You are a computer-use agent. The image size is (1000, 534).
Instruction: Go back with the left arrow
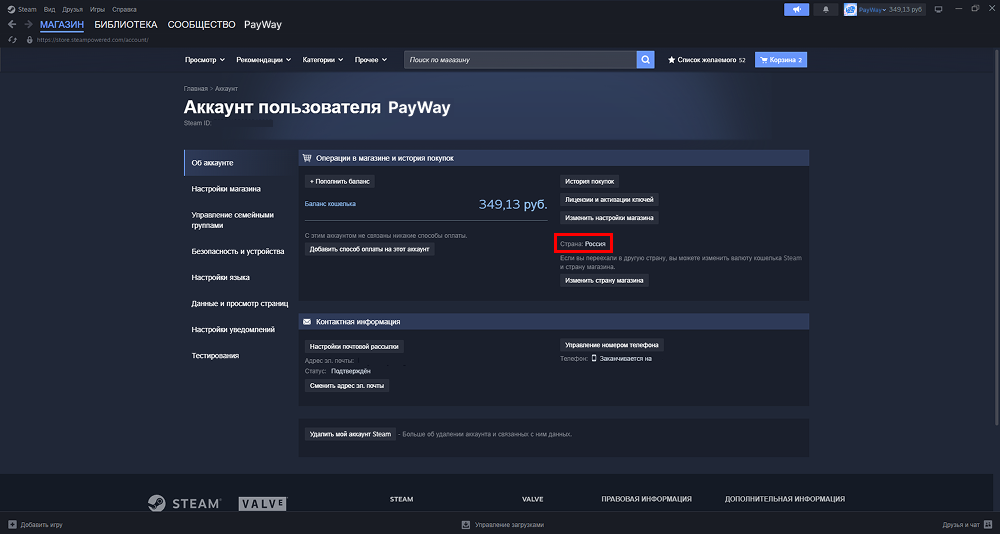11,24
